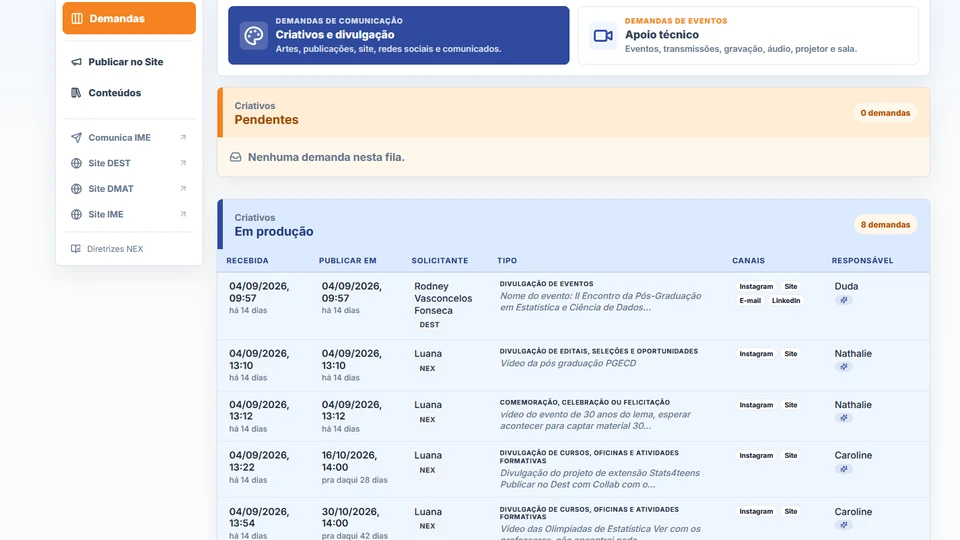Click the PUBLICAR EM column header
The height and width of the screenshot is (540, 960).
click(348, 261)
